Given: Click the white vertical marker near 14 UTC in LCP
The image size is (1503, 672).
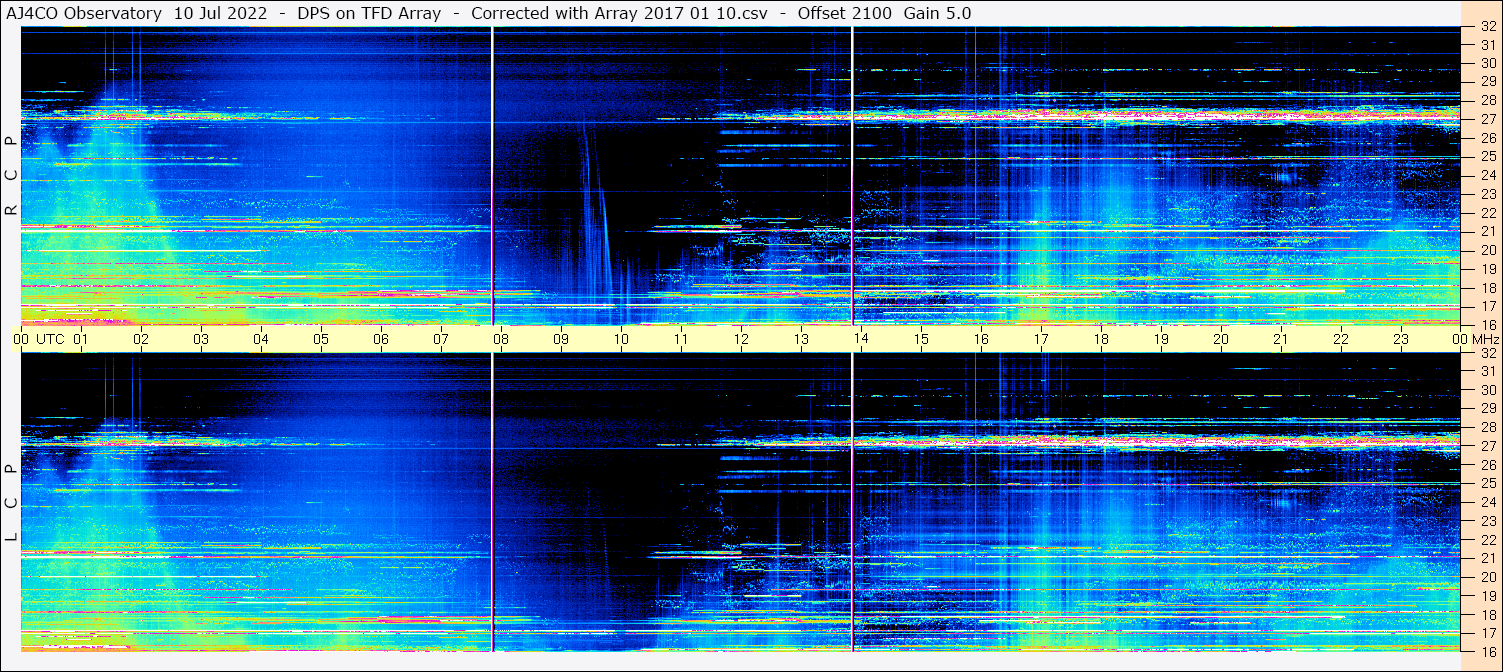Looking at the screenshot, I should [x=852, y=502].
